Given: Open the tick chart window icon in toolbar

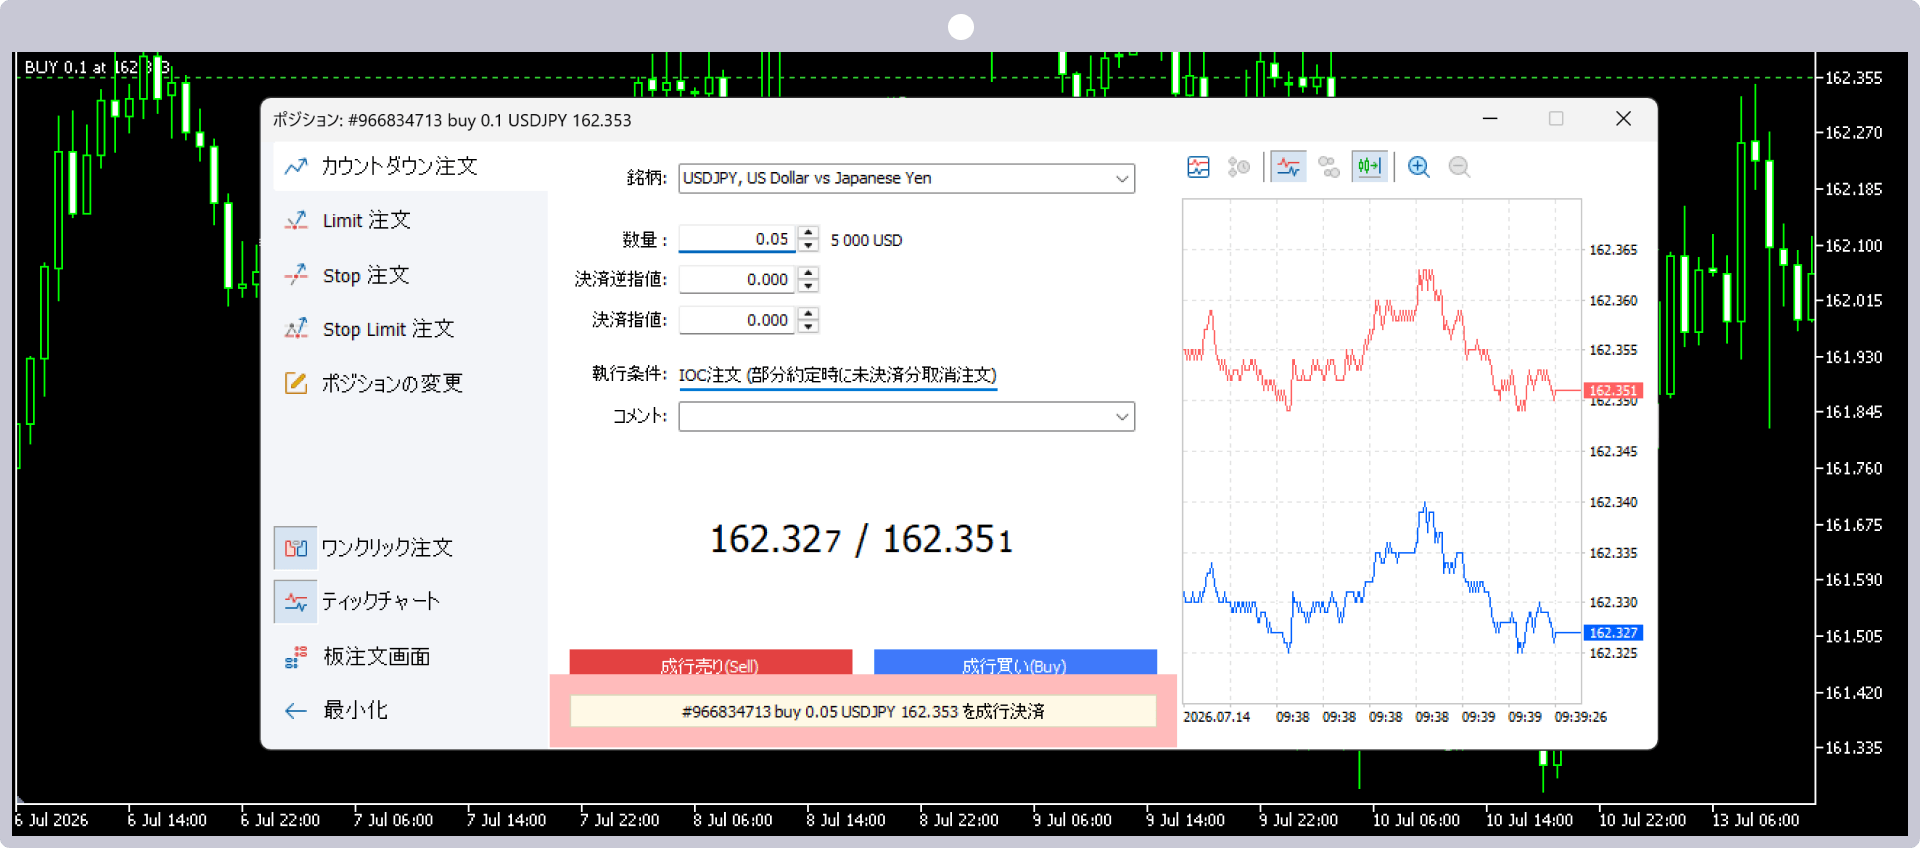Looking at the screenshot, I should coord(1198,167).
